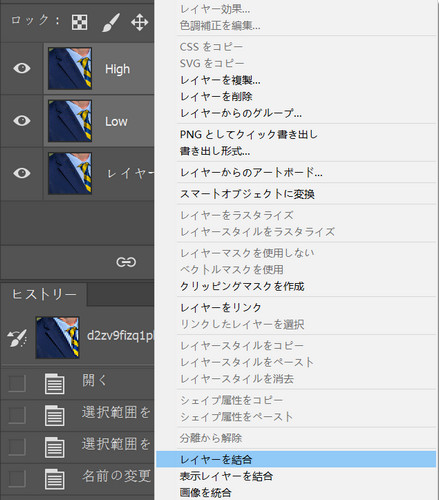Click 色調補正を編集... menu entry
Viewport: 439px width, 500px height.
[x=220, y=25]
